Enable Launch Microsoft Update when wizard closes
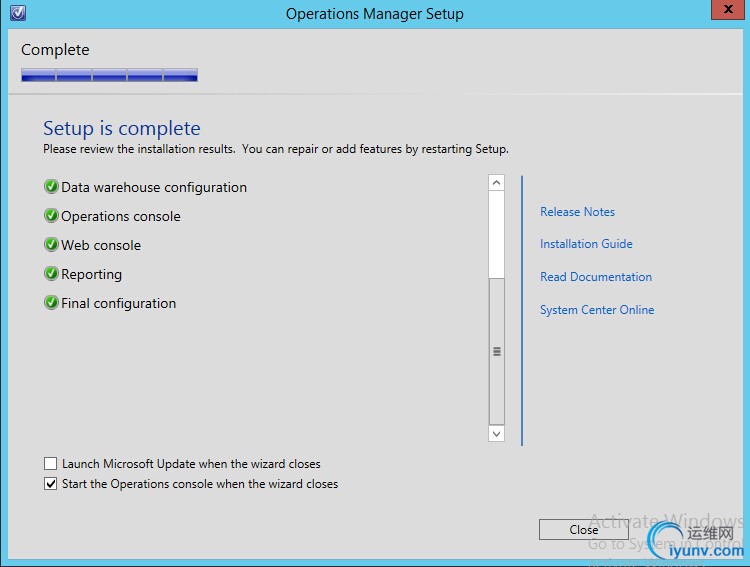The image size is (750, 567). 50,463
